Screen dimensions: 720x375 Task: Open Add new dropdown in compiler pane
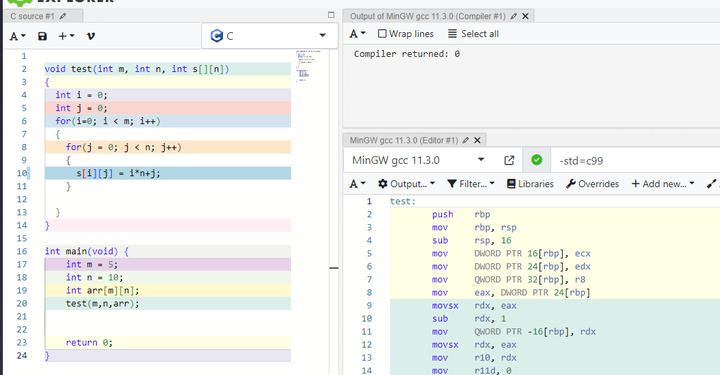[663, 184]
